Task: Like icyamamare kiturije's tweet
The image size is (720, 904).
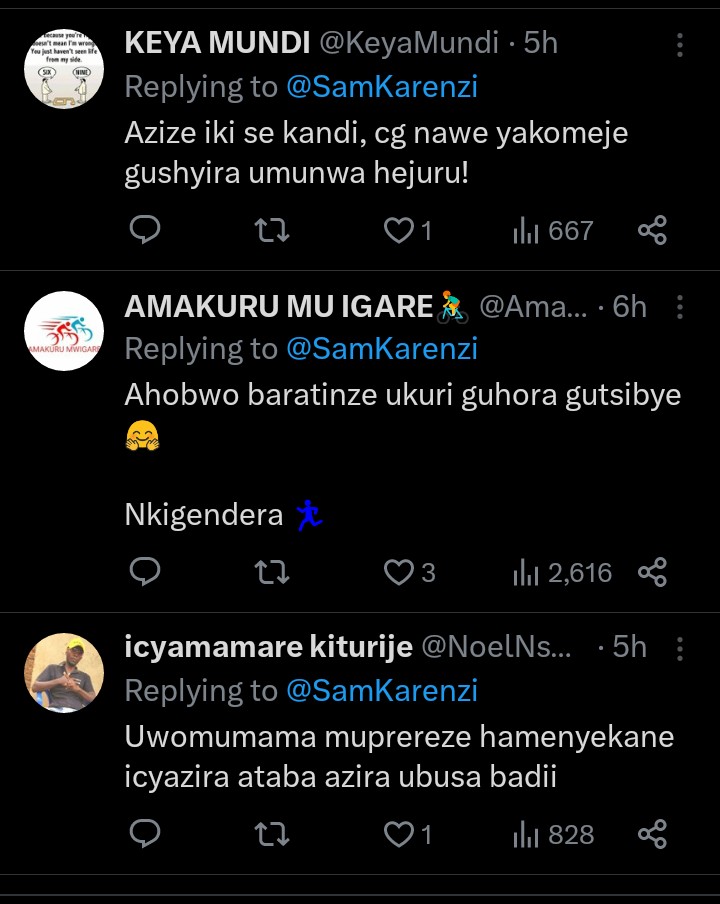Action: click(400, 834)
